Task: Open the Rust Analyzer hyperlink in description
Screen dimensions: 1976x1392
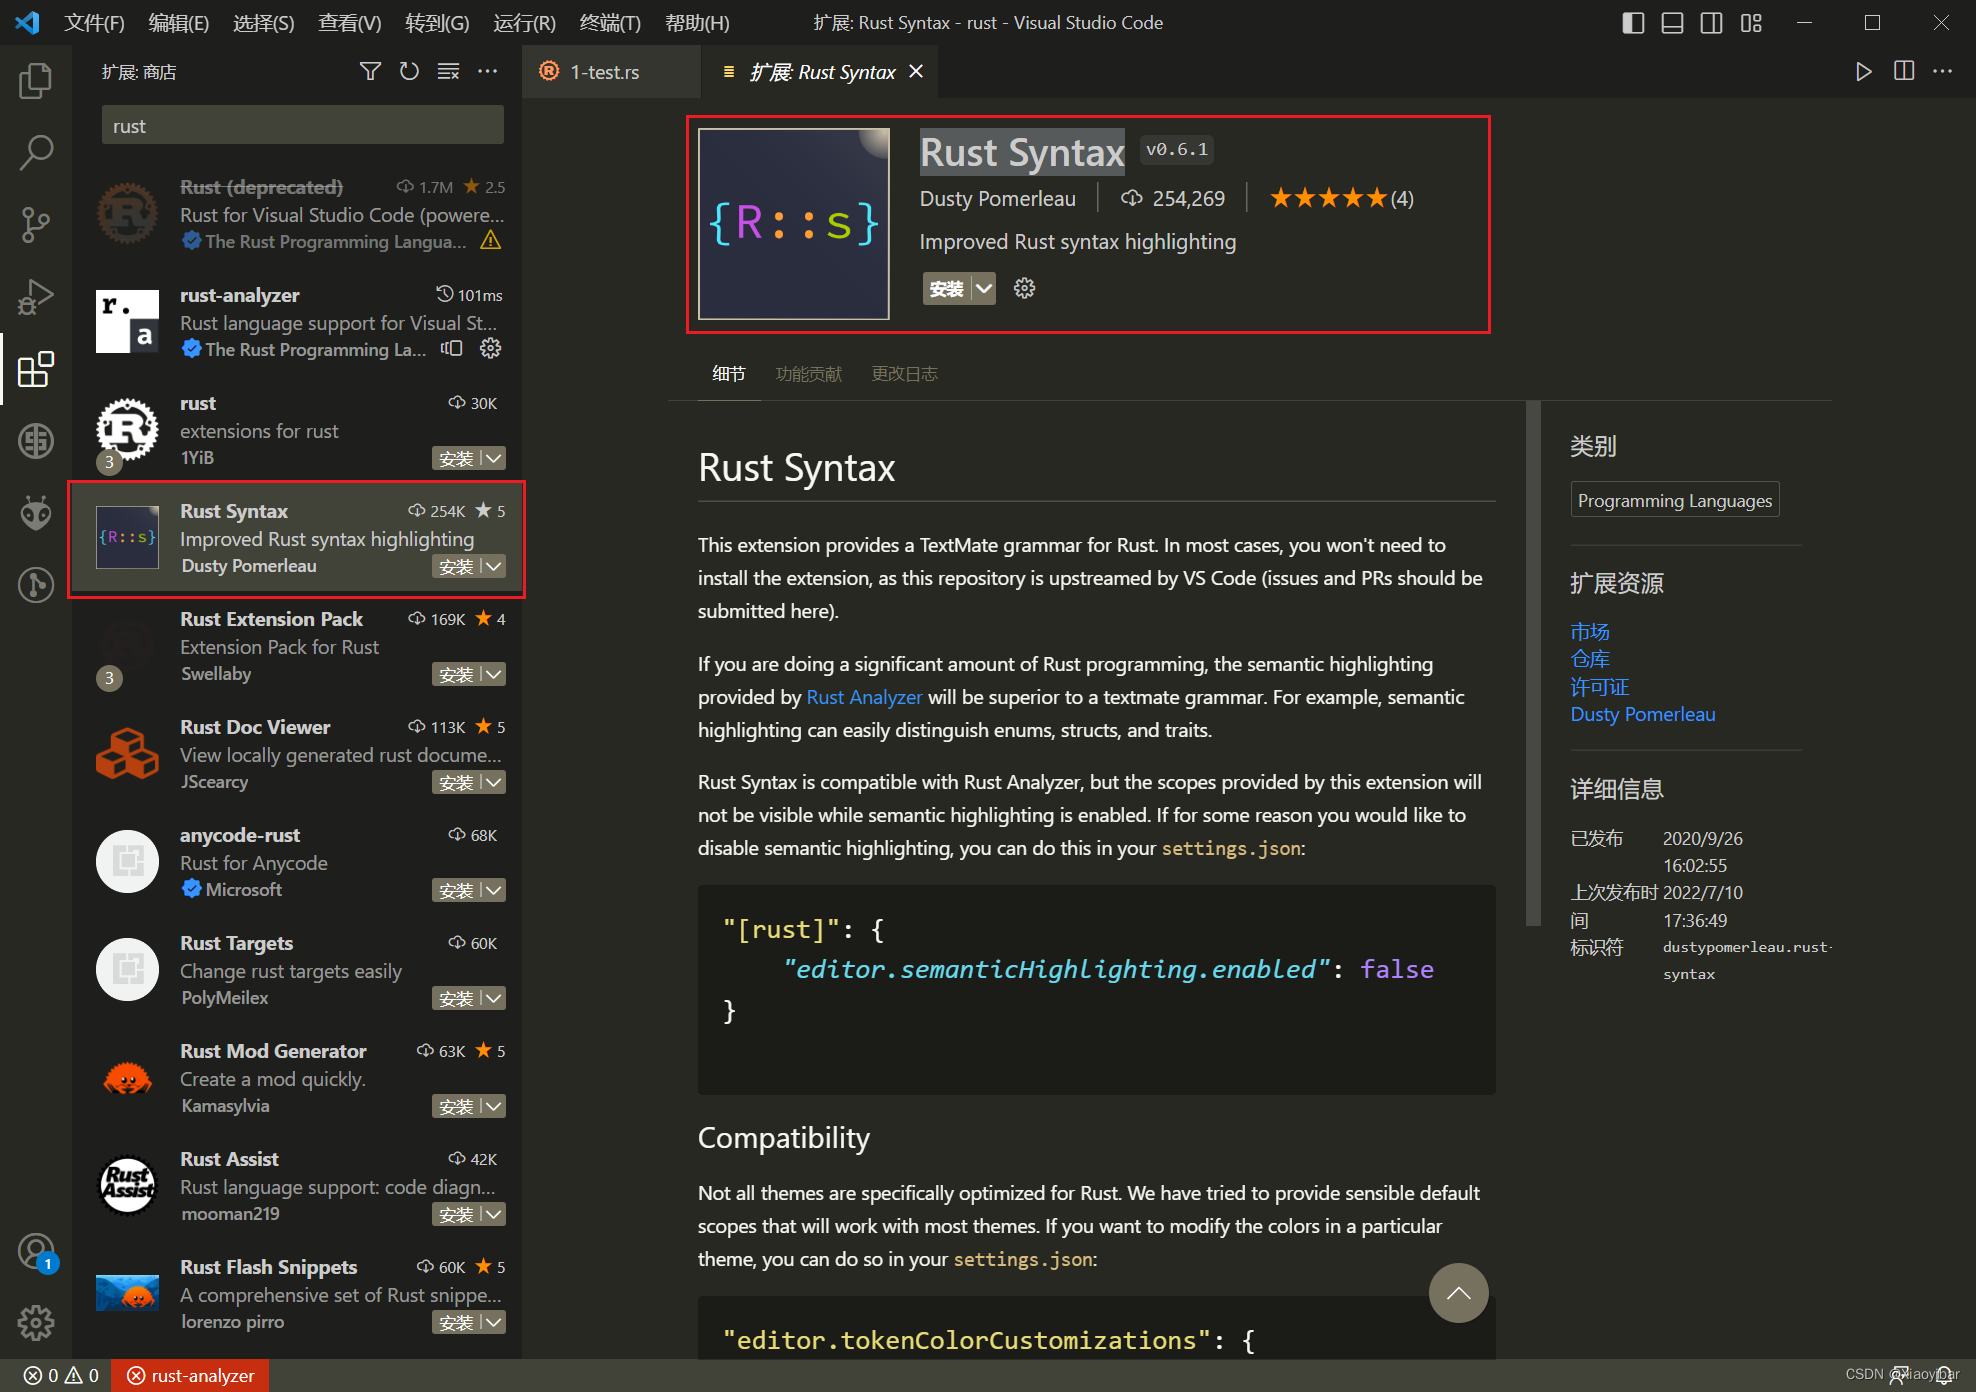Action: tap(864, 697)
